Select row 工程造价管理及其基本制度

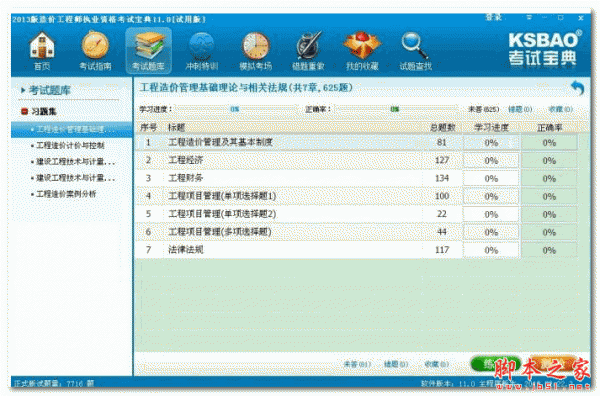[x=357, y=143]
